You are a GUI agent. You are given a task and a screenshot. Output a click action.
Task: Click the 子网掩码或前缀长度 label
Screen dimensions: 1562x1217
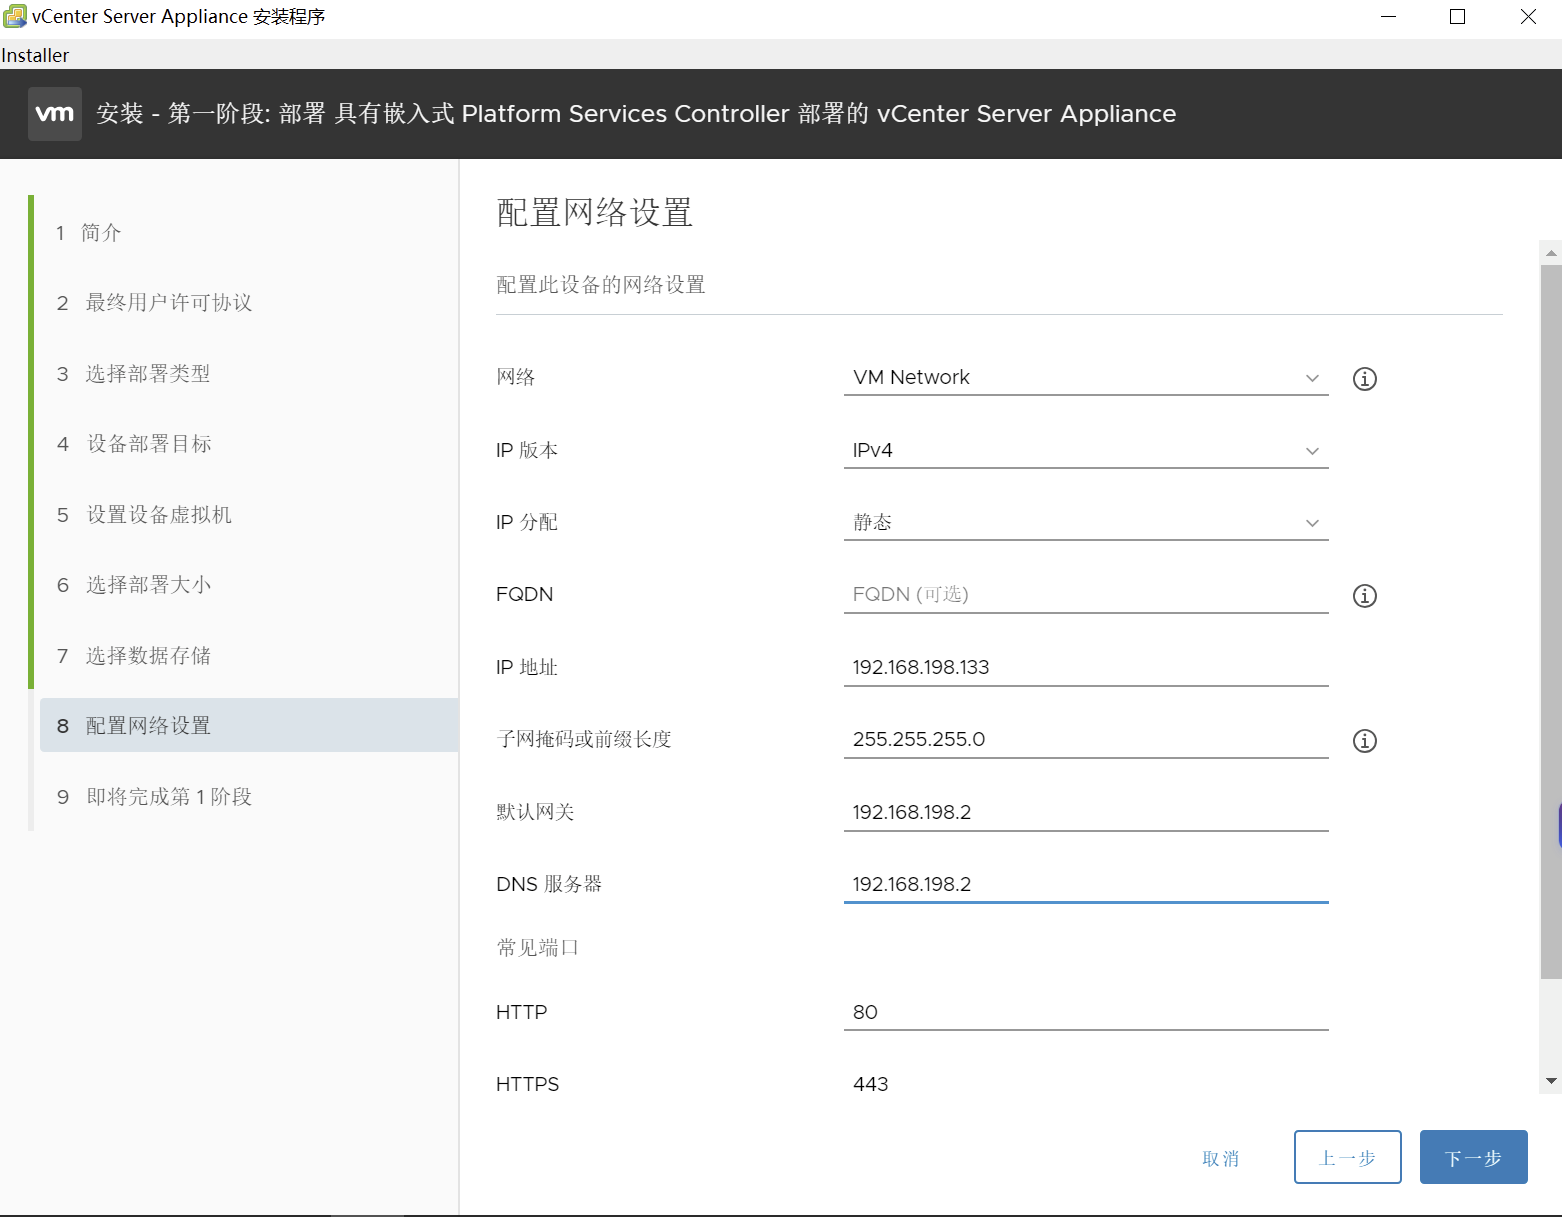[584, 739]
